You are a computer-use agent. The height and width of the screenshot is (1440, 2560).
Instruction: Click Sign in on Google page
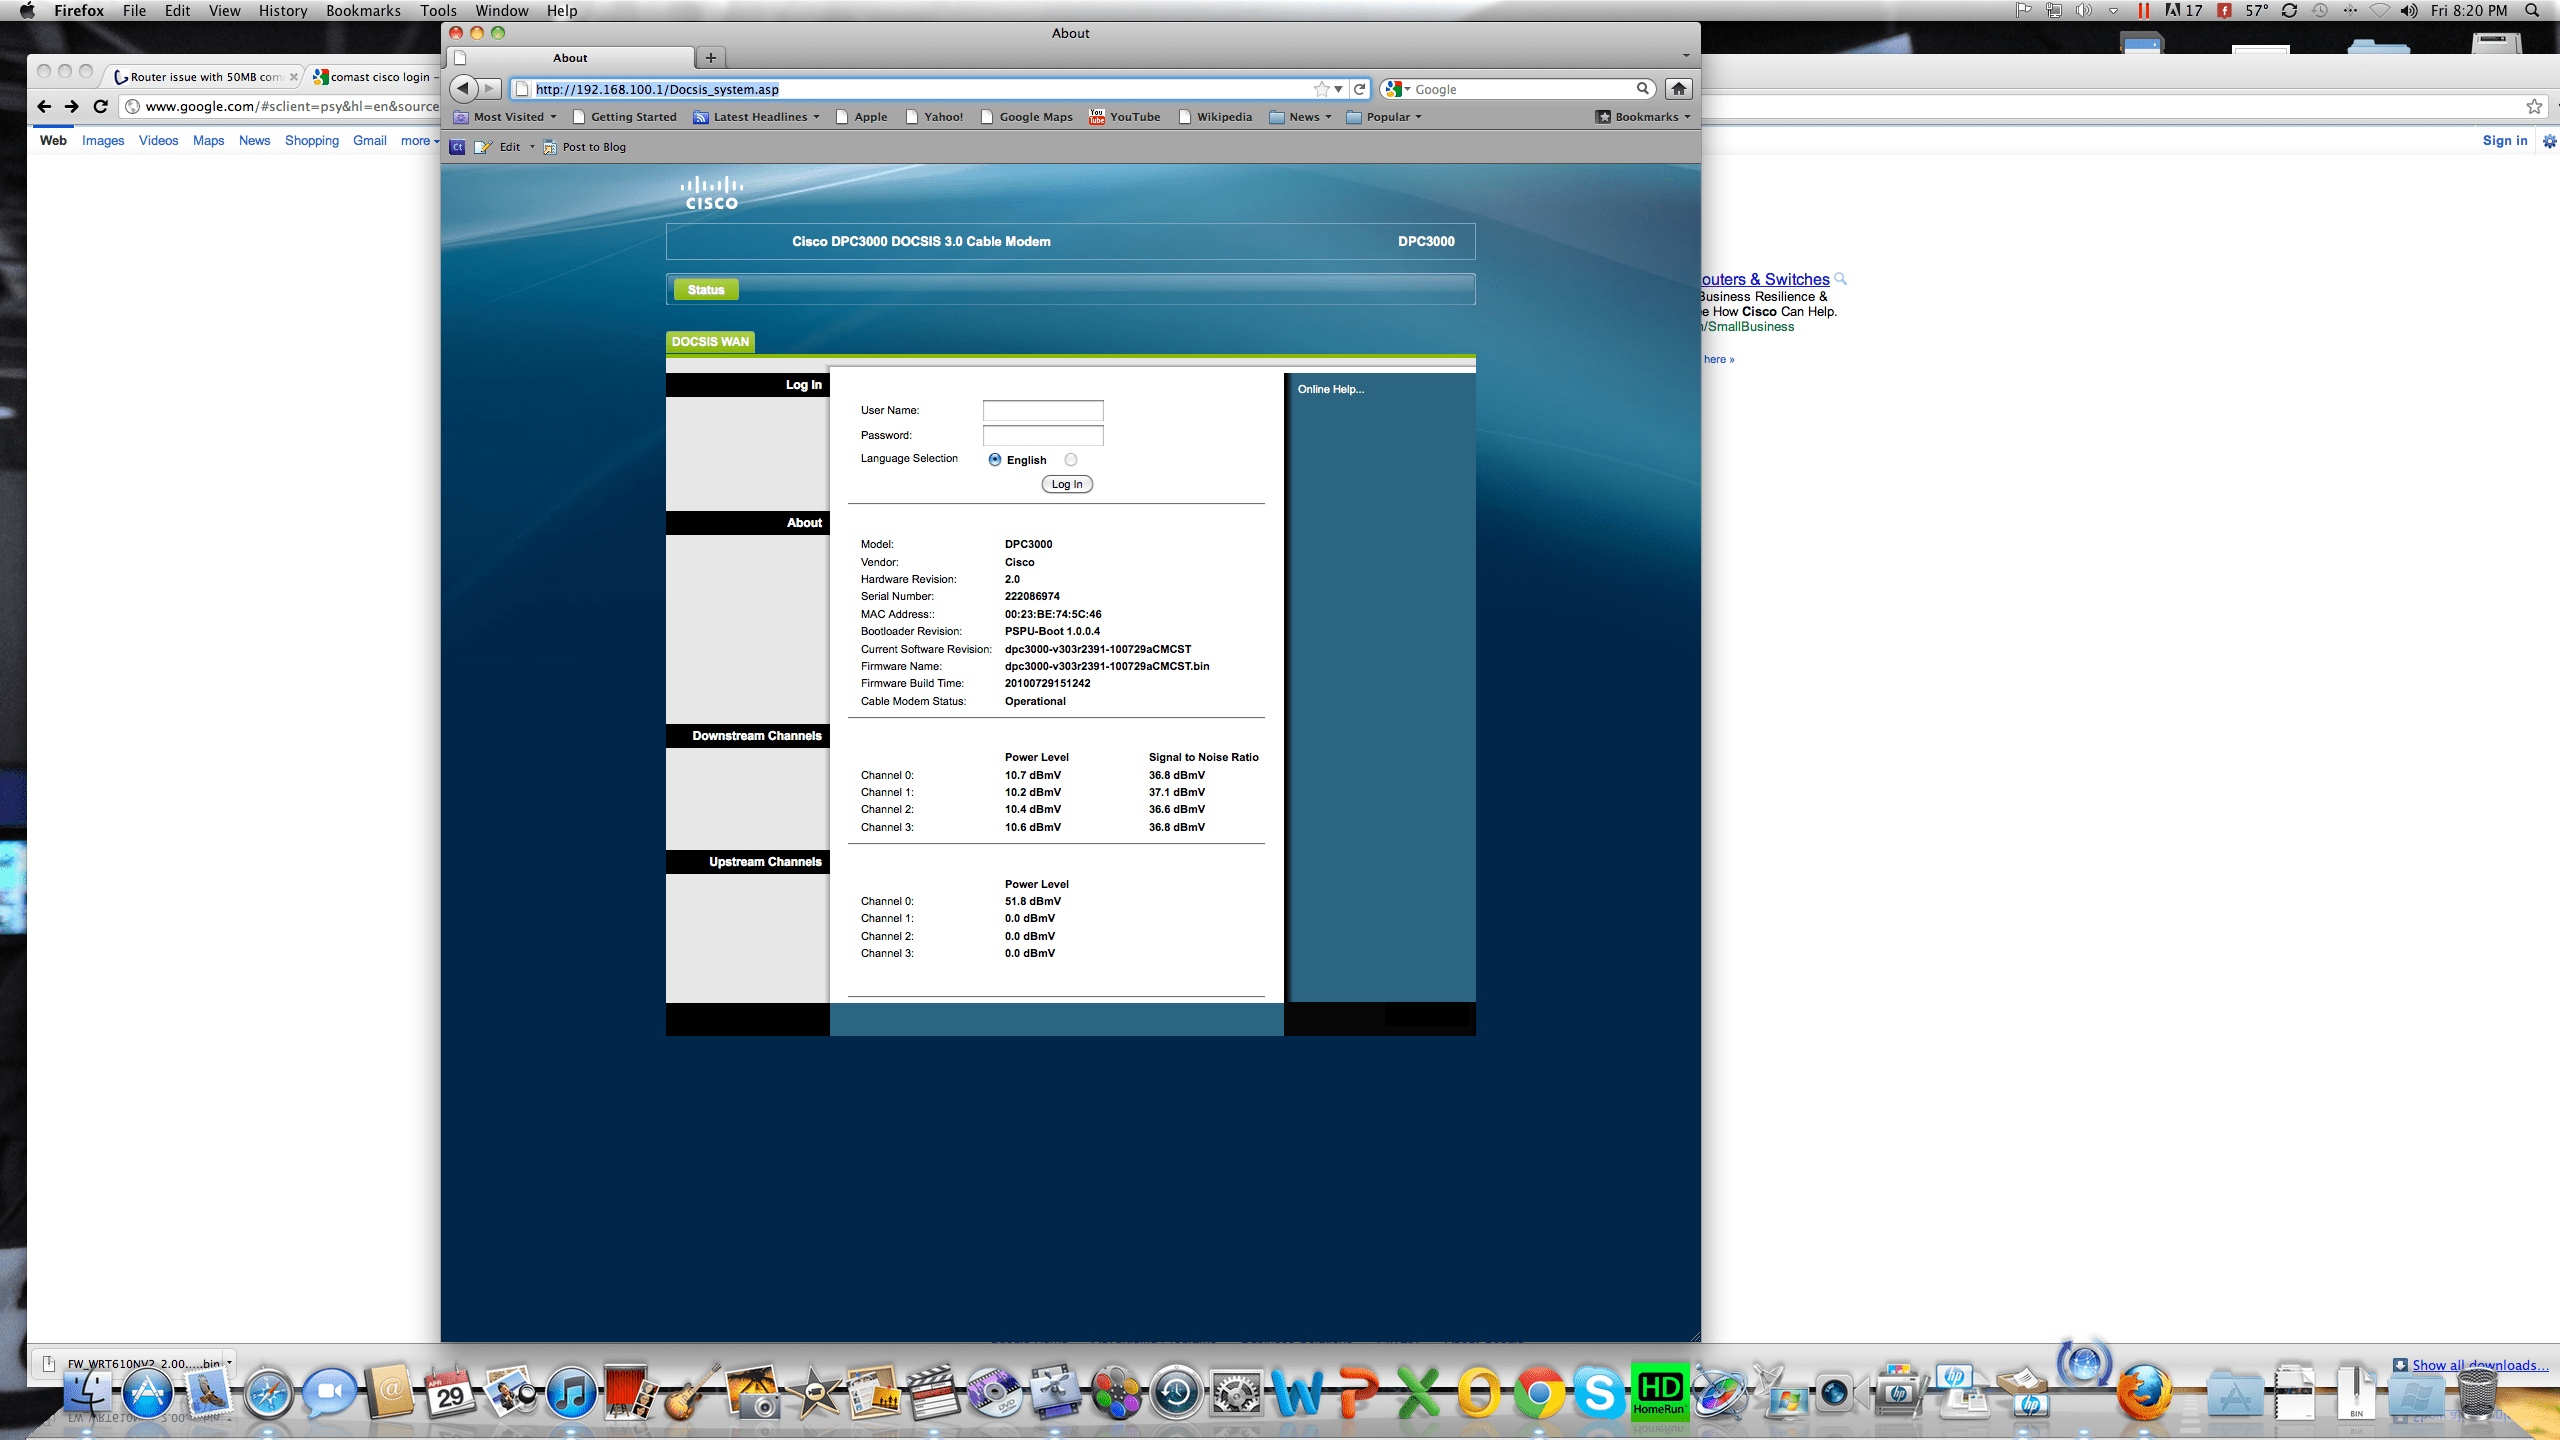pyautogui.click(x=2505, y=141)
